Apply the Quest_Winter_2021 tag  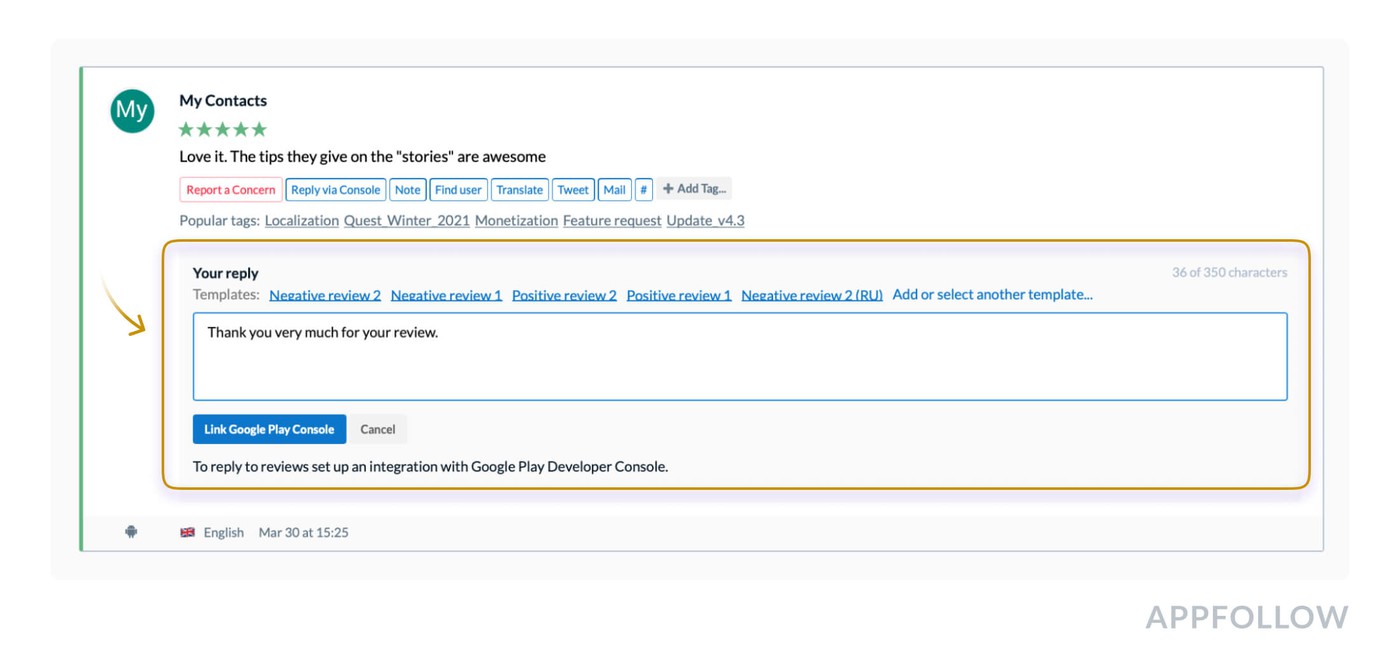(x=407, y=220)
